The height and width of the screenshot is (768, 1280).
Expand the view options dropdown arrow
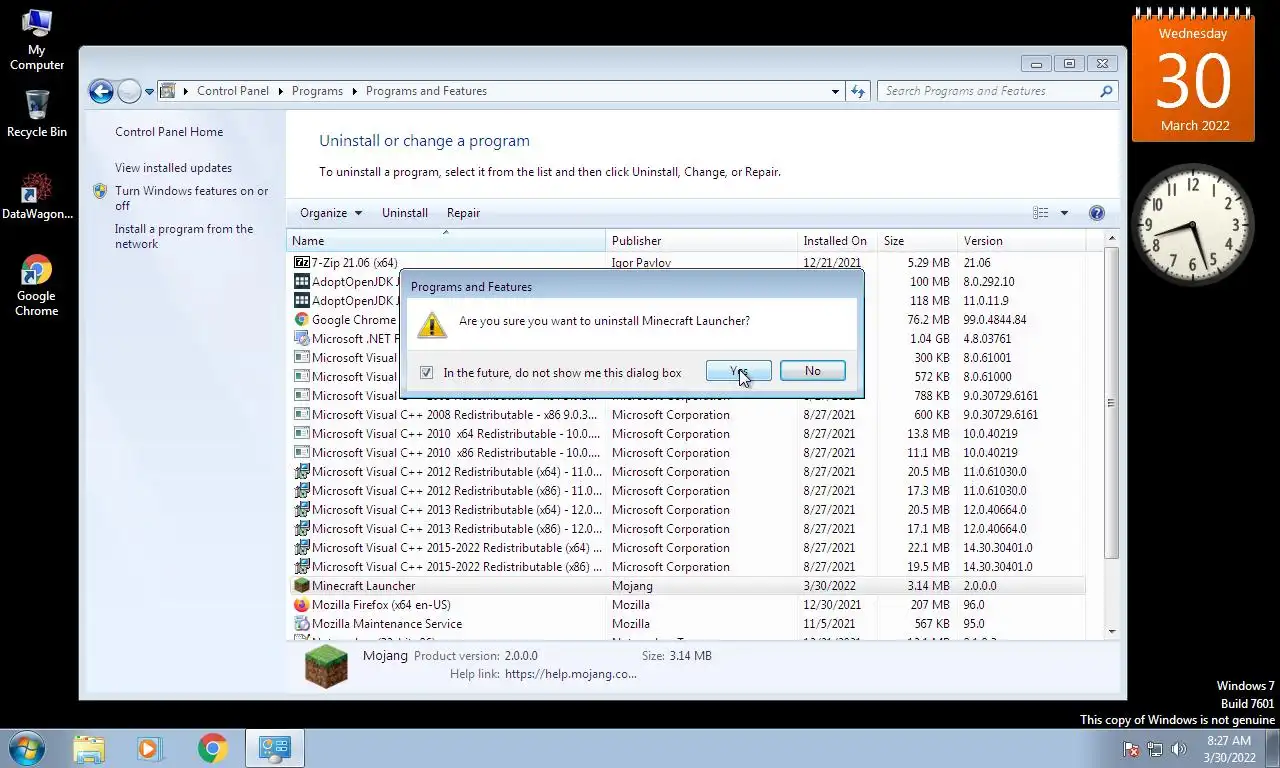[x=1064, y=213]
